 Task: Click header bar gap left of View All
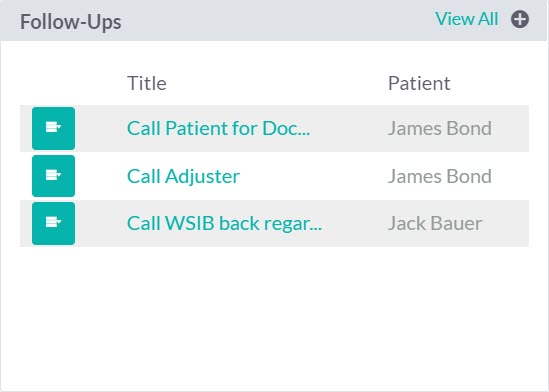tap(278, 20)
